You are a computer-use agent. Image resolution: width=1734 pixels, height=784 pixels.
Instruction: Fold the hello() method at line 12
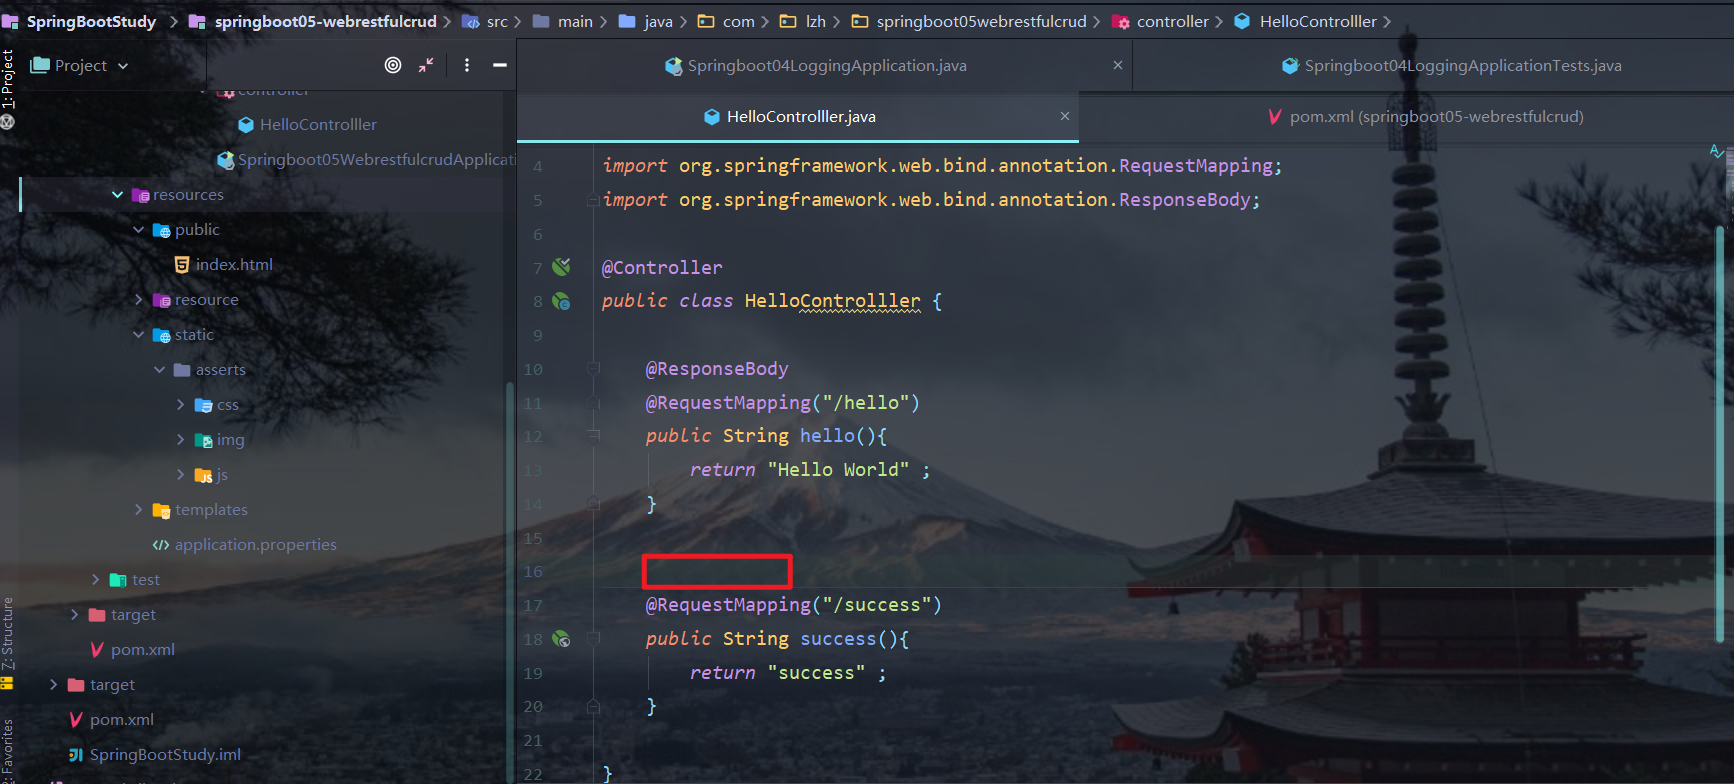(594, 435)
